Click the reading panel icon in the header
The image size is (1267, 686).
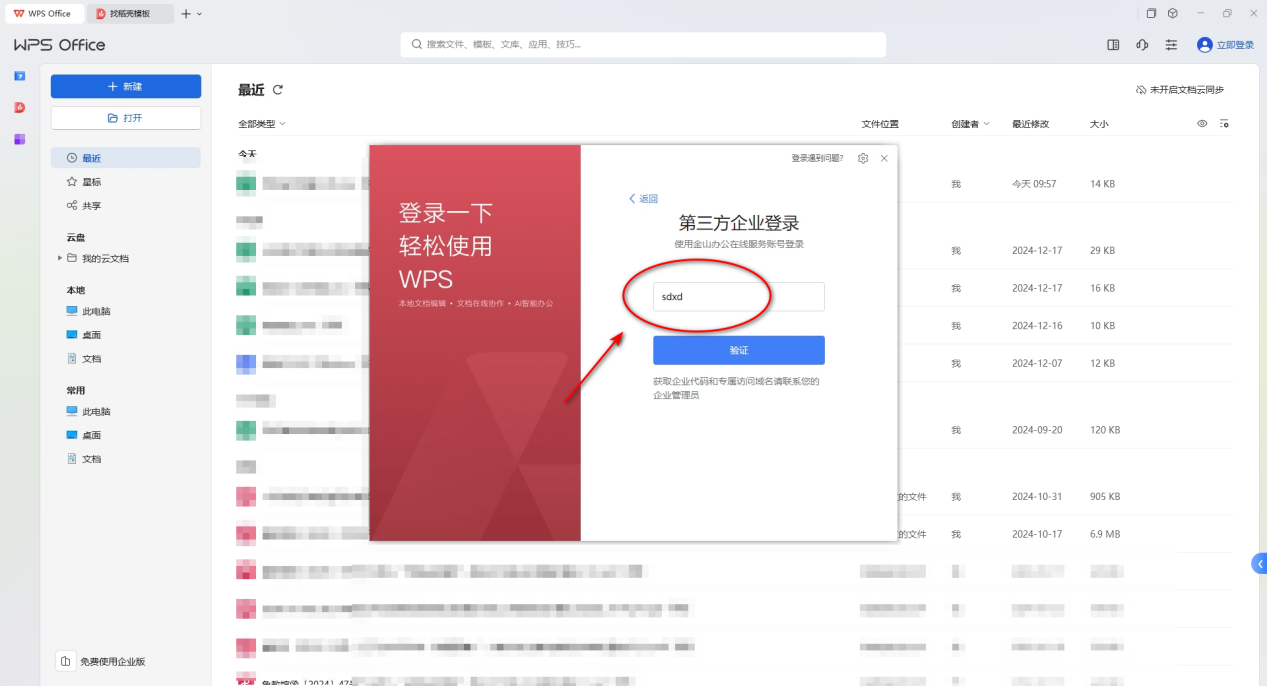(x=1113, y=45)
